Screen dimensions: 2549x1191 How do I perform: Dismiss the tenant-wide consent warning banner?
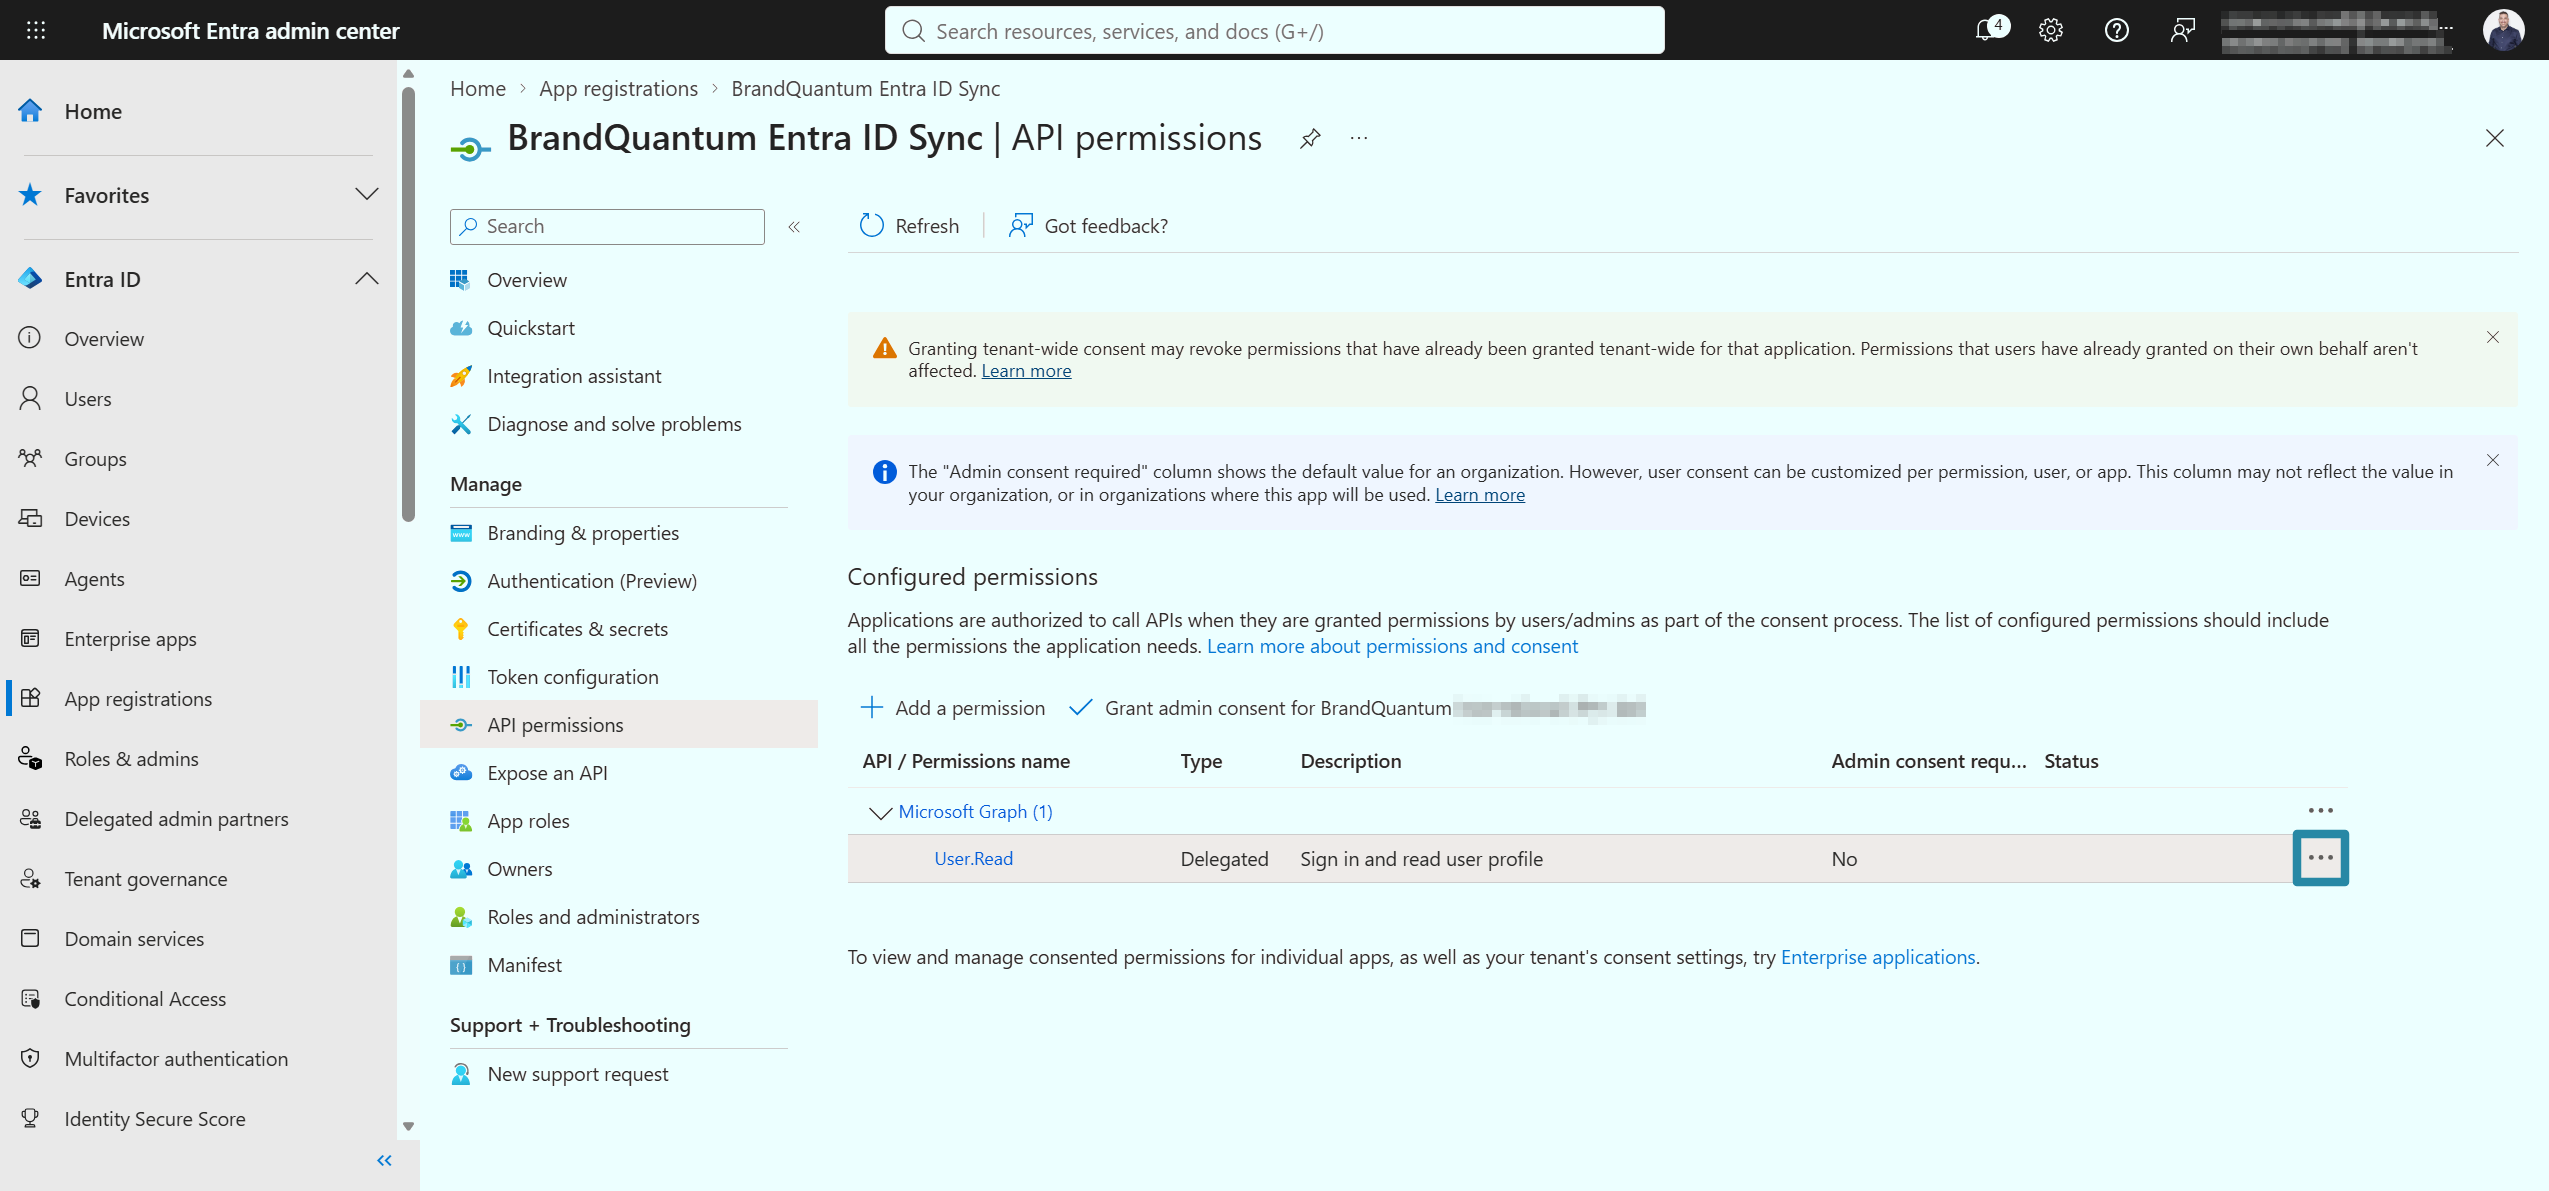pos(2493,337)
